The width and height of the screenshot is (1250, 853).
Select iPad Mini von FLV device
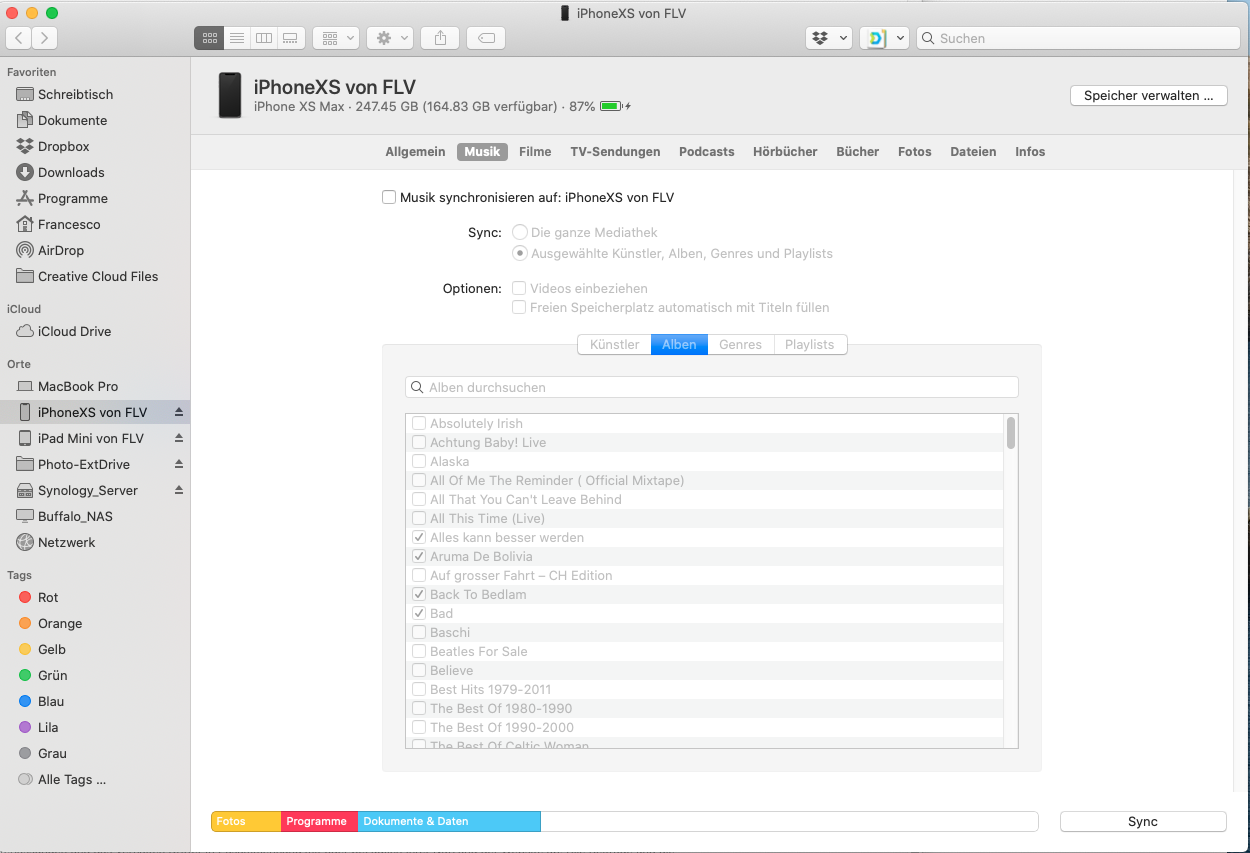click(90, 438)
